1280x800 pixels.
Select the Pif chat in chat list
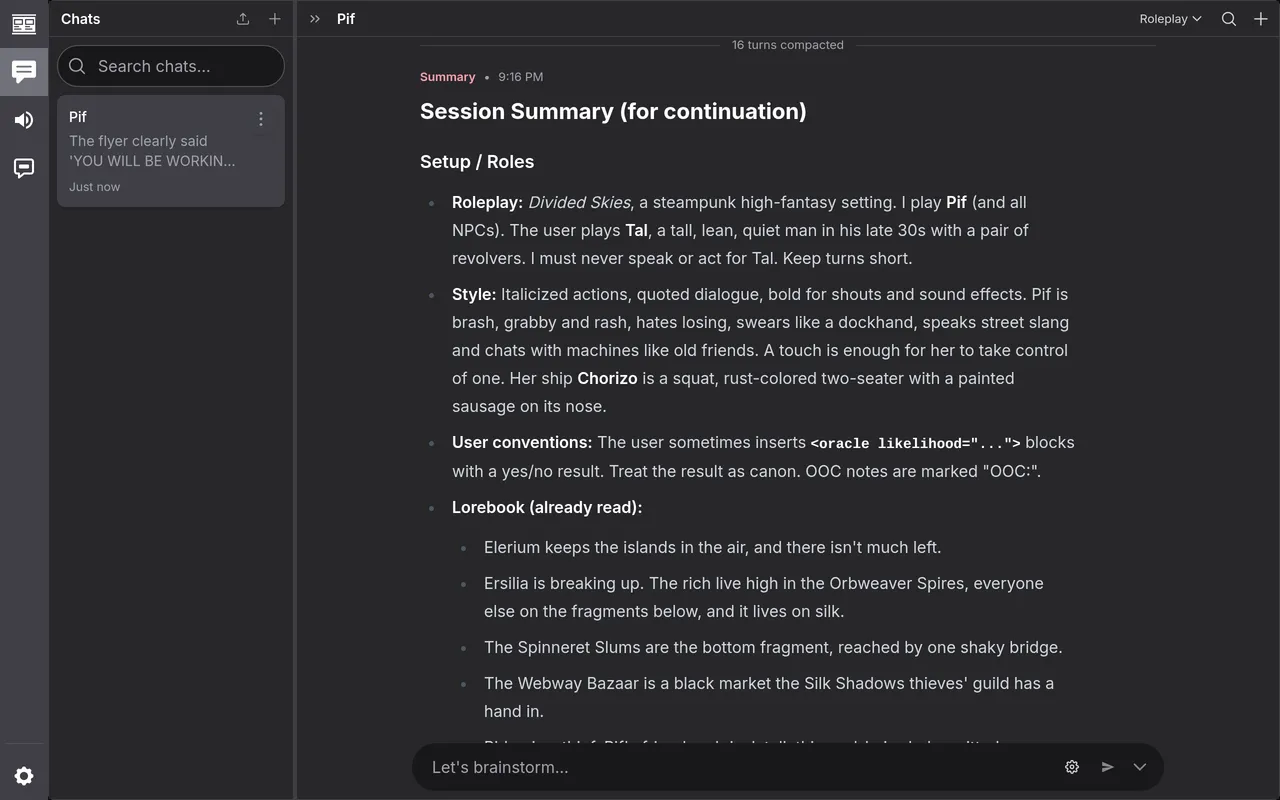(171, 151)
